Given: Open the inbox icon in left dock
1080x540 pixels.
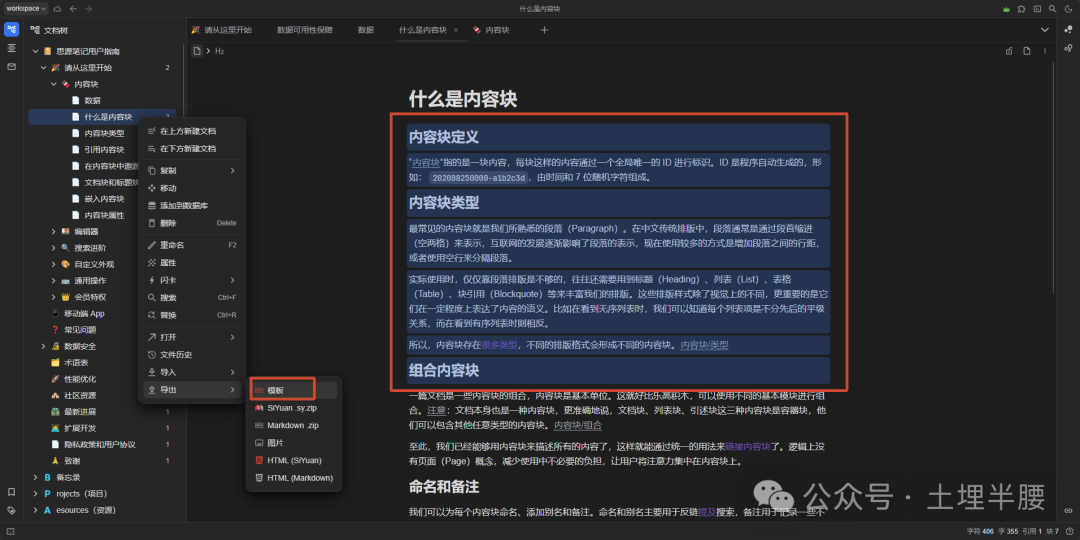Looking at the screenshot, I should point(12,67).
